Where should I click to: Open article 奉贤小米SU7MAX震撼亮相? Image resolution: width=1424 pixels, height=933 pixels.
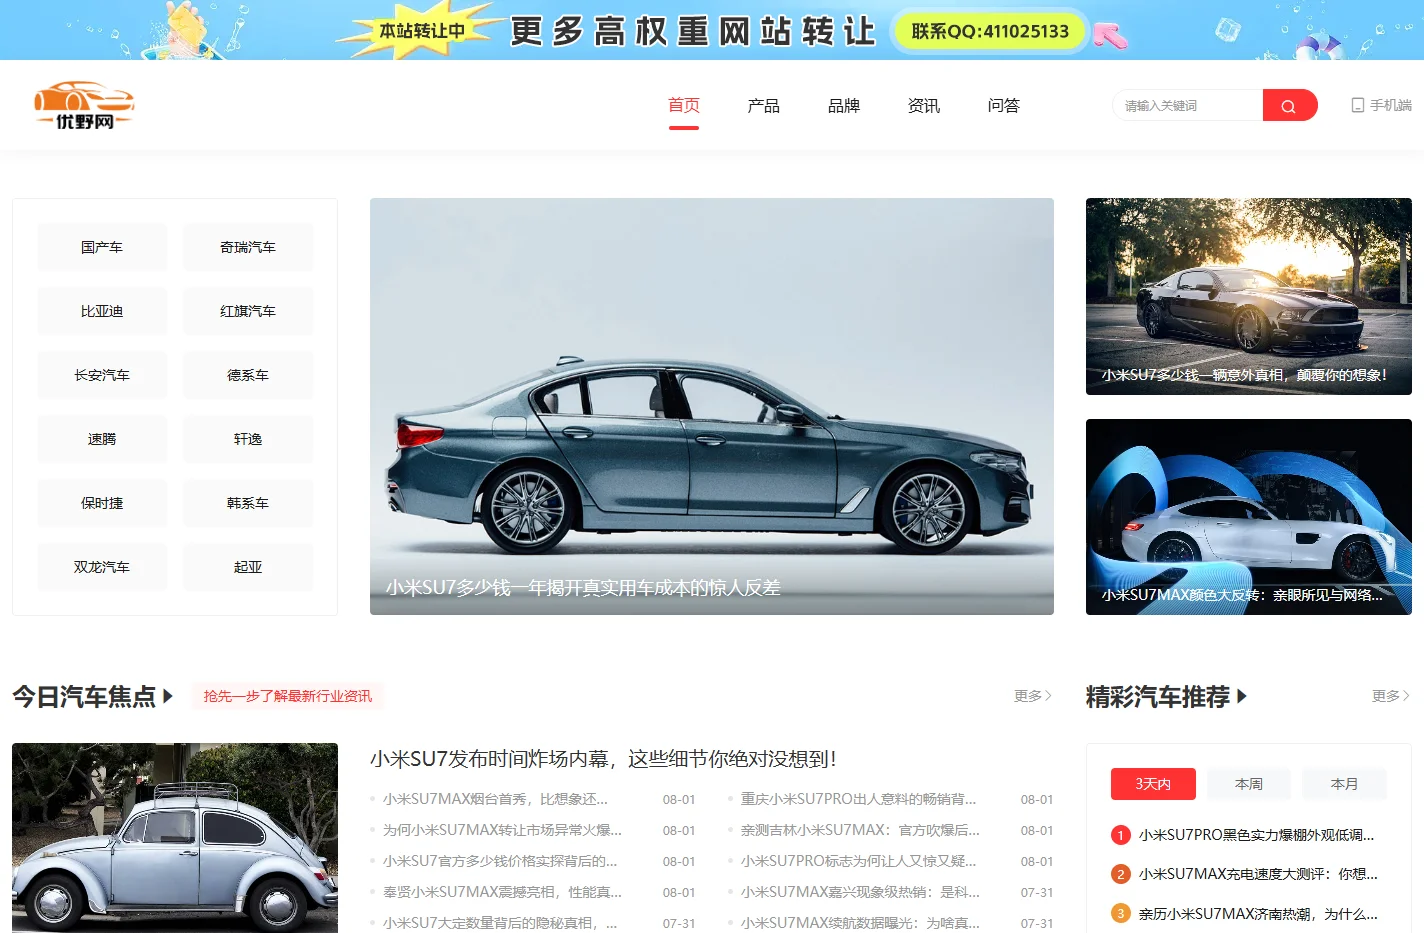(x=502, y=892)
